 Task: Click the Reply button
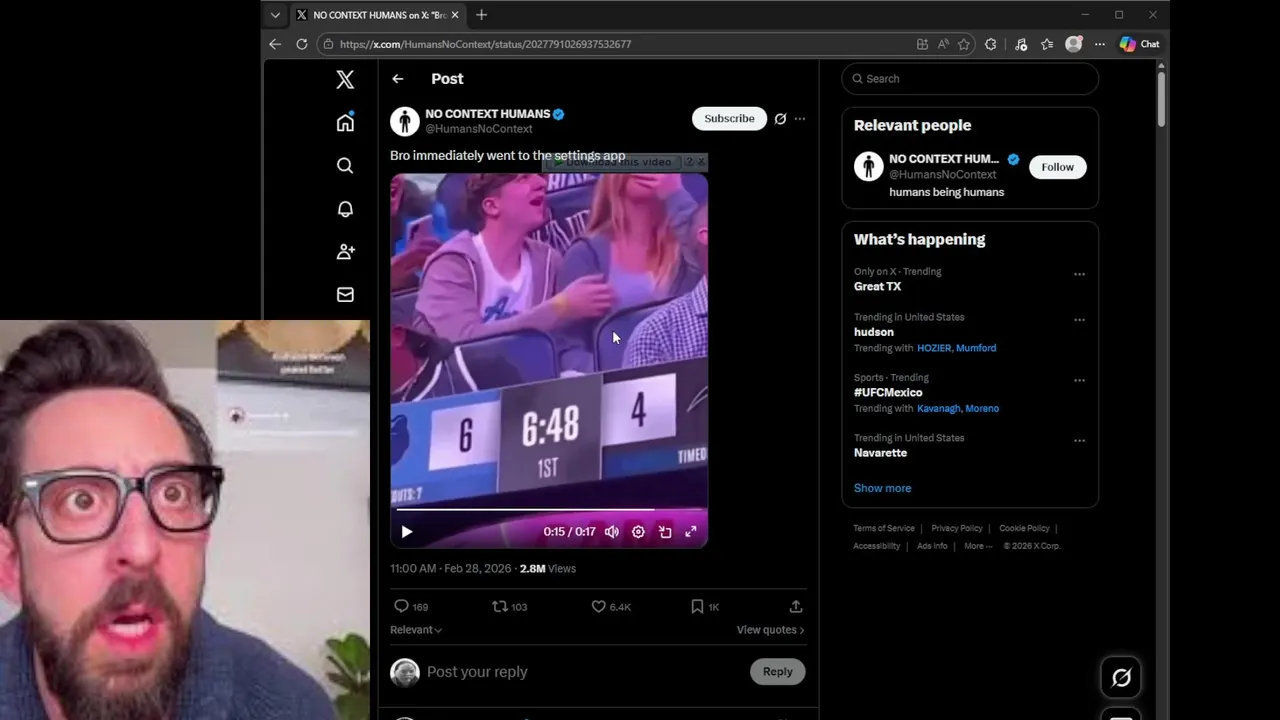777,672
